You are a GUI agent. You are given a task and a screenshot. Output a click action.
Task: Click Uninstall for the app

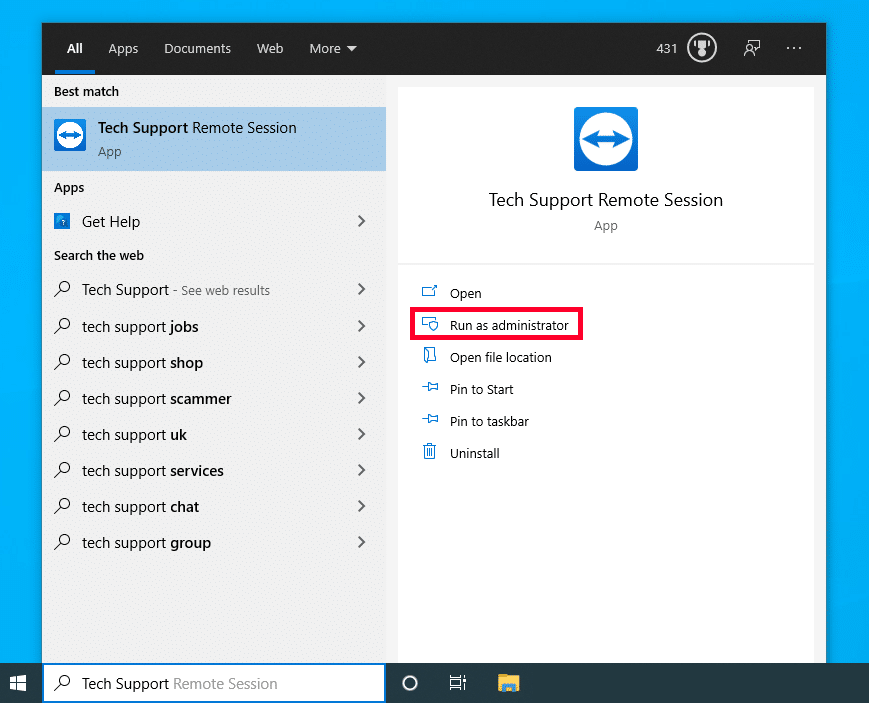tap(474, 453)
